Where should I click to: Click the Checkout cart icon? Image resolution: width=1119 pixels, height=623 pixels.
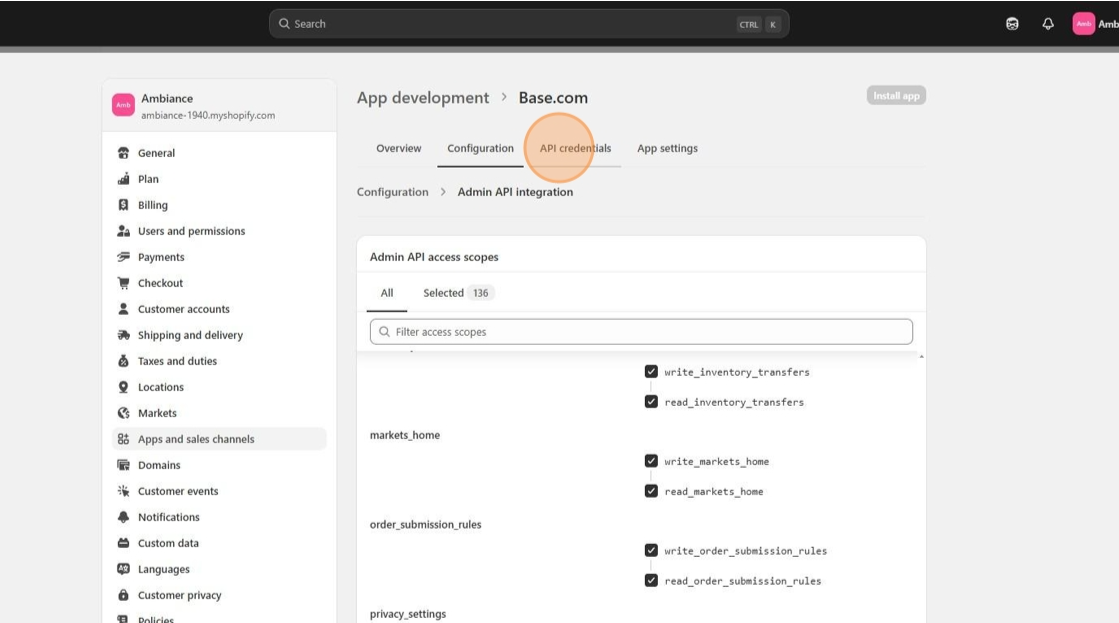(x=124, y=283)
